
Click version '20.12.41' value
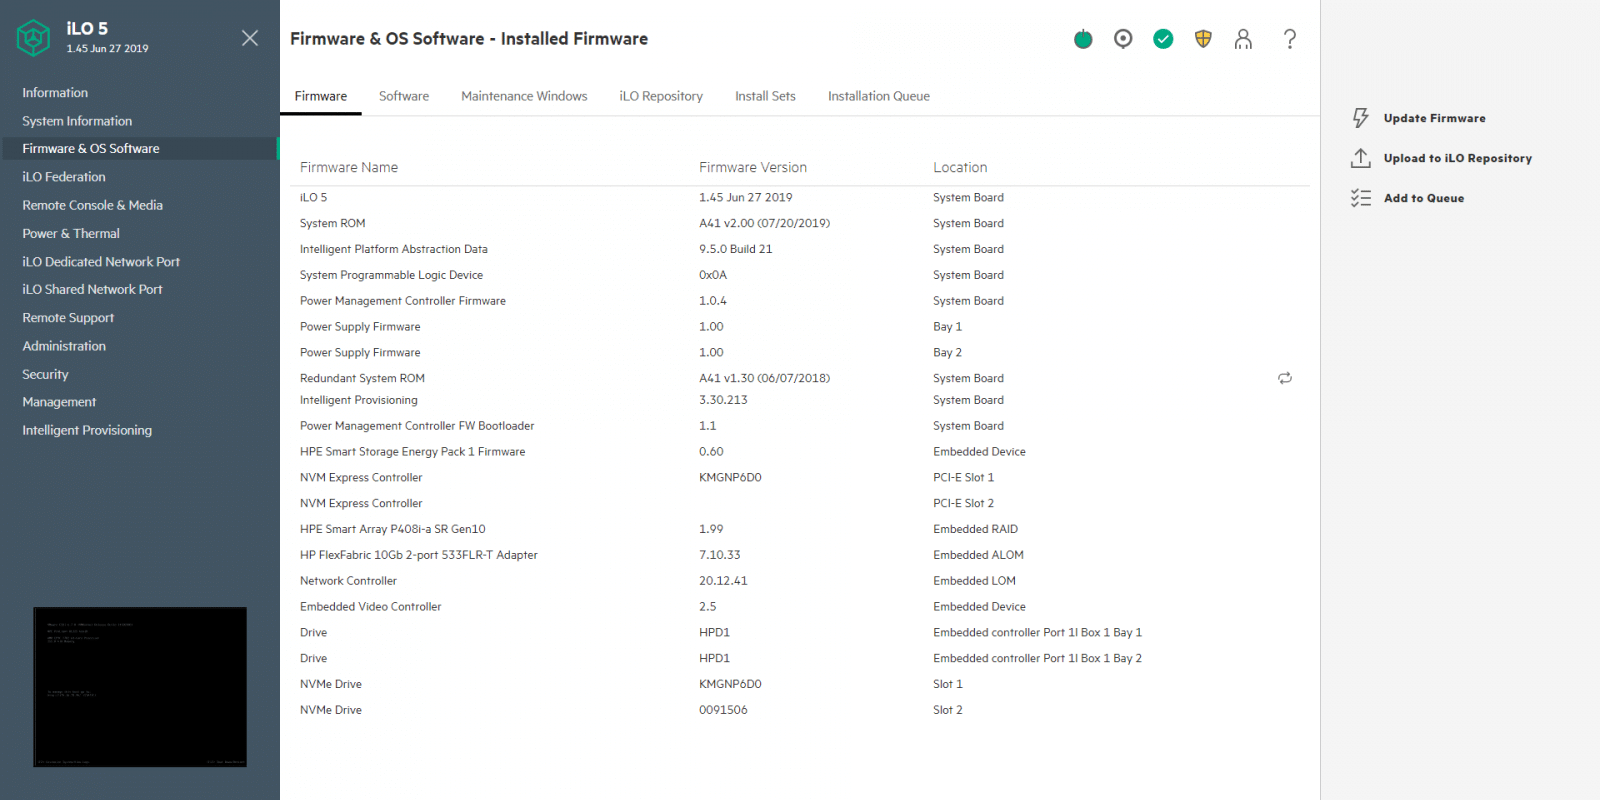723,581
